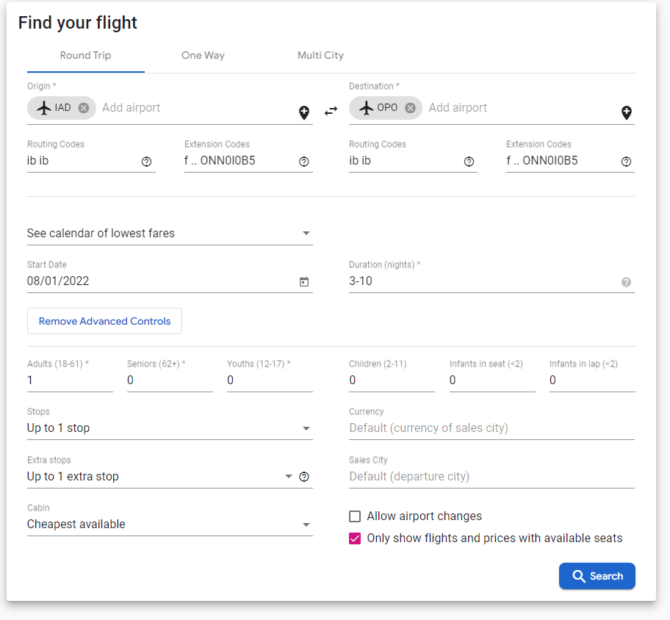Enable Allow airport changes checkbox
The image size is (670, 620).
coord(355,516)
